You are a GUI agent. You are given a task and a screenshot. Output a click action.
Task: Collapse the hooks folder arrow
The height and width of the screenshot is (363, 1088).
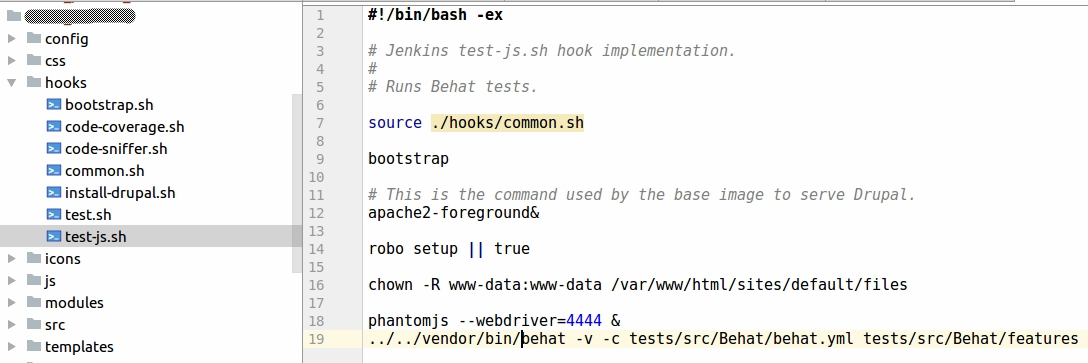tap(12, 83)
